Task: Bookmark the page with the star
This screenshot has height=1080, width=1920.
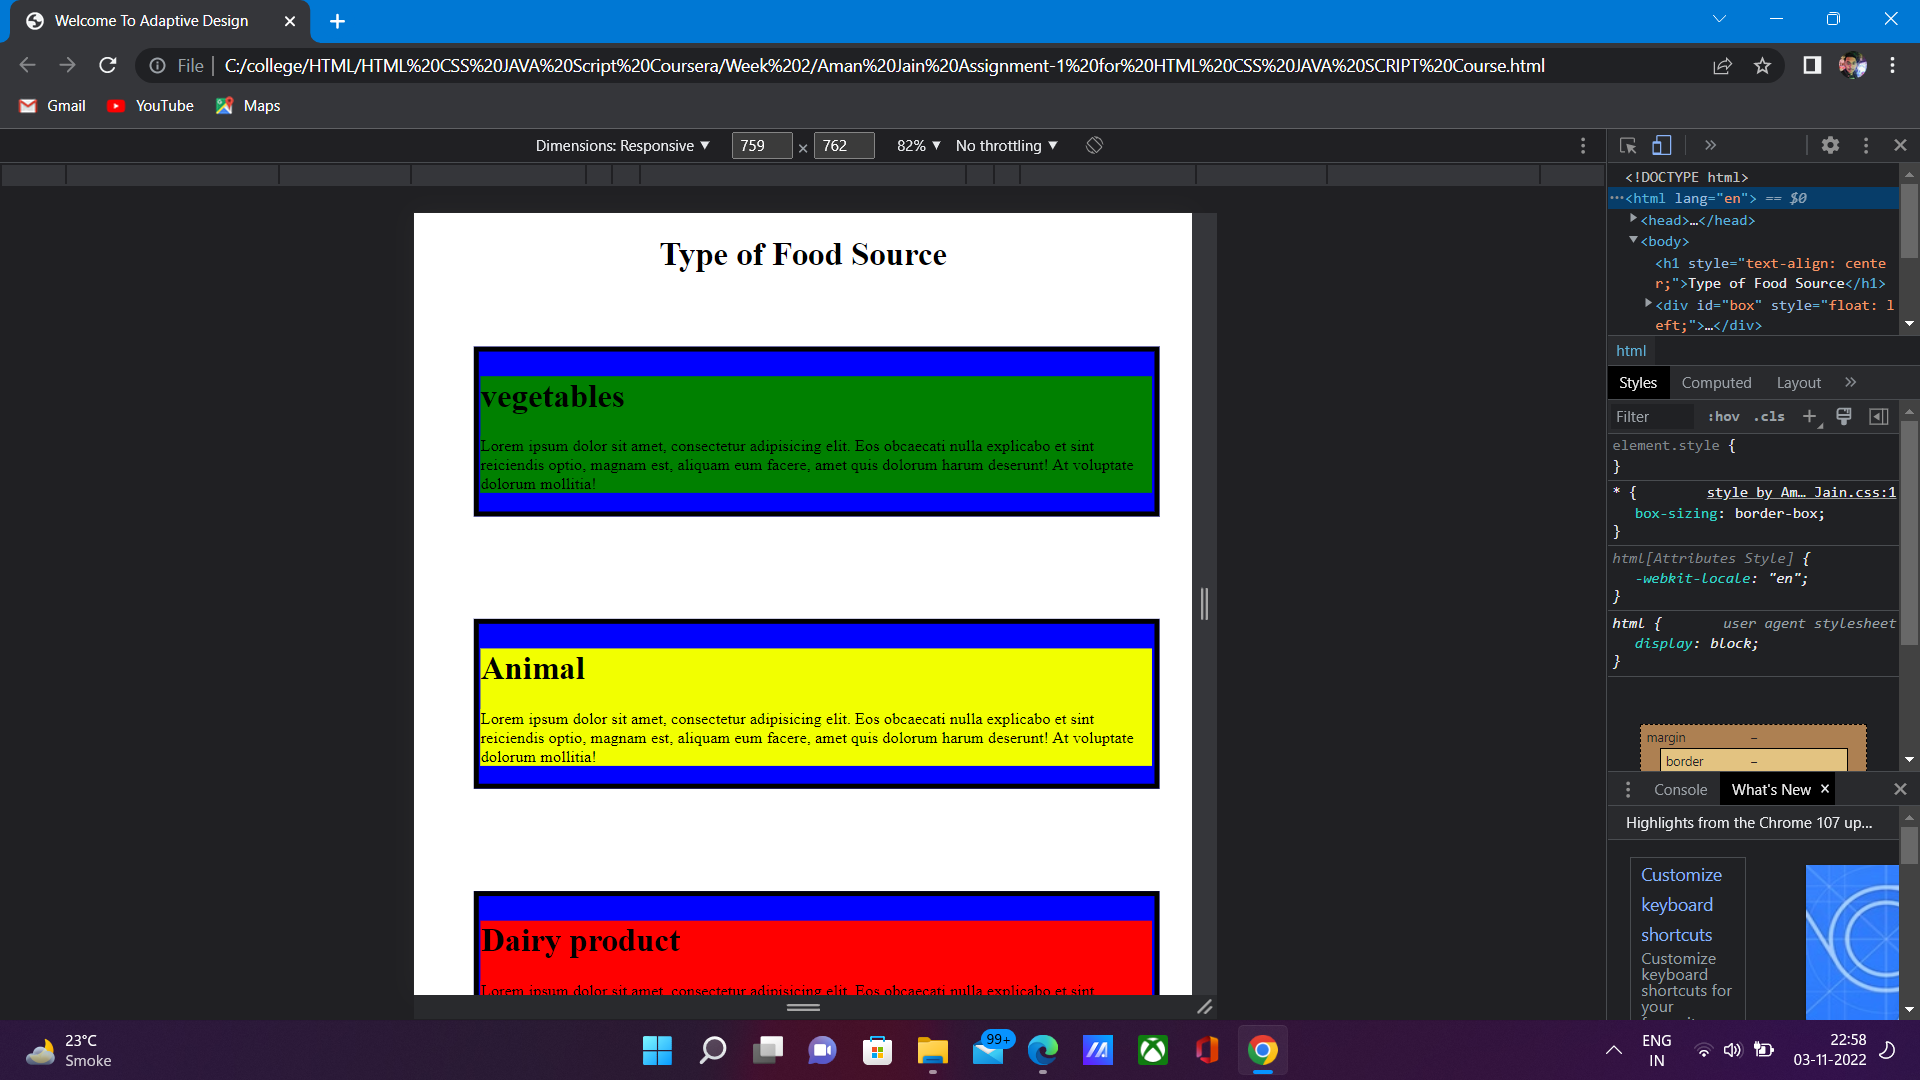Action: pos(1762,65)
